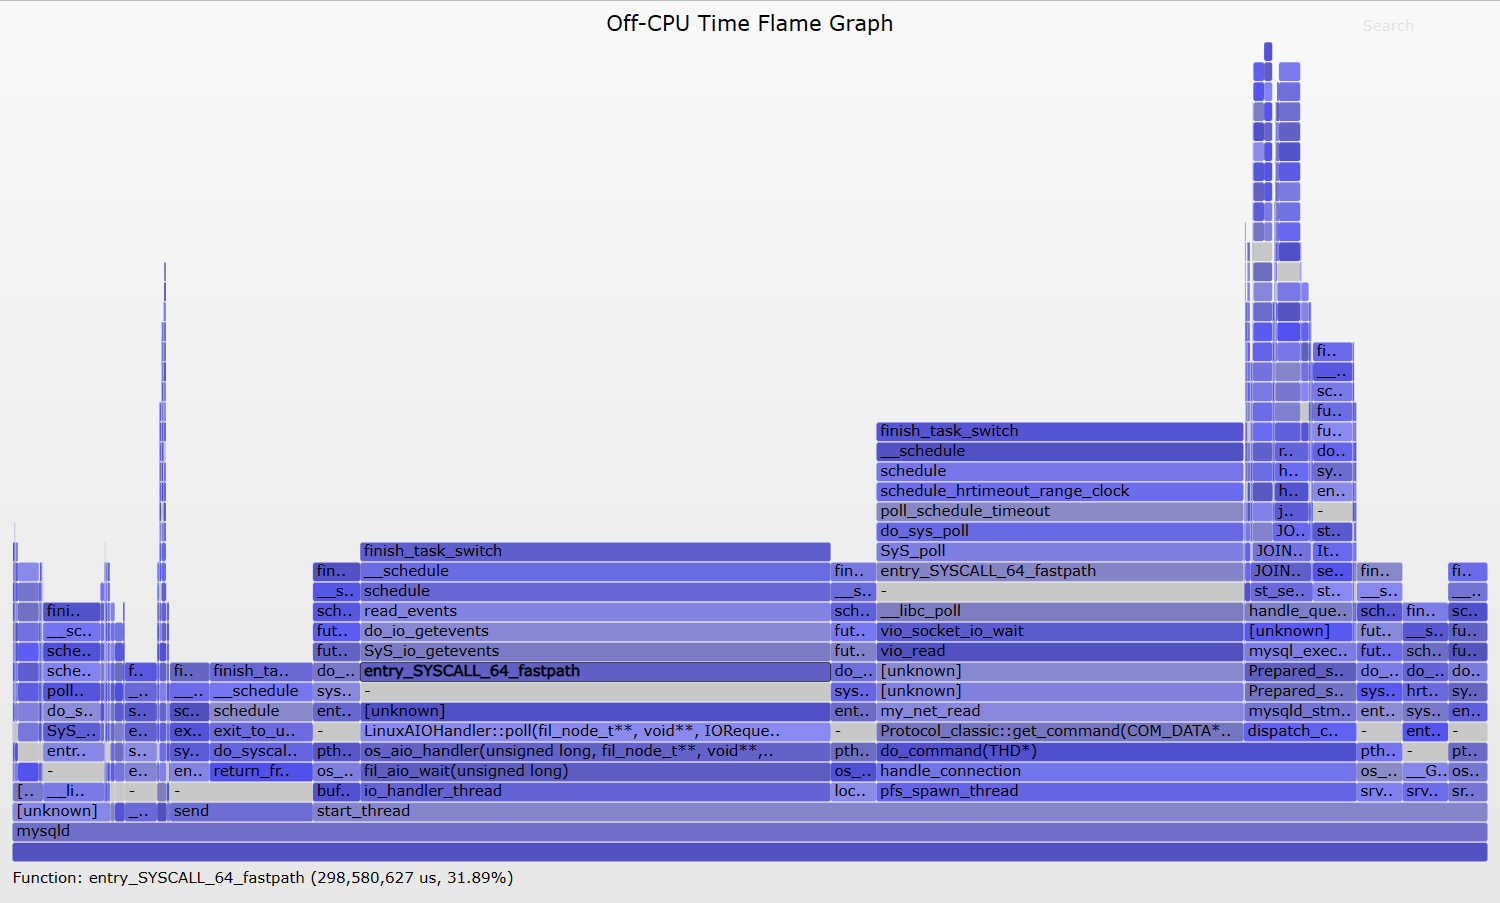Image resolution: width=1500 pixels, height=903 pixels.
Task: Select entry_SYSCALL_64_fastpath below SyS_poll
Action: (1060, 571)
